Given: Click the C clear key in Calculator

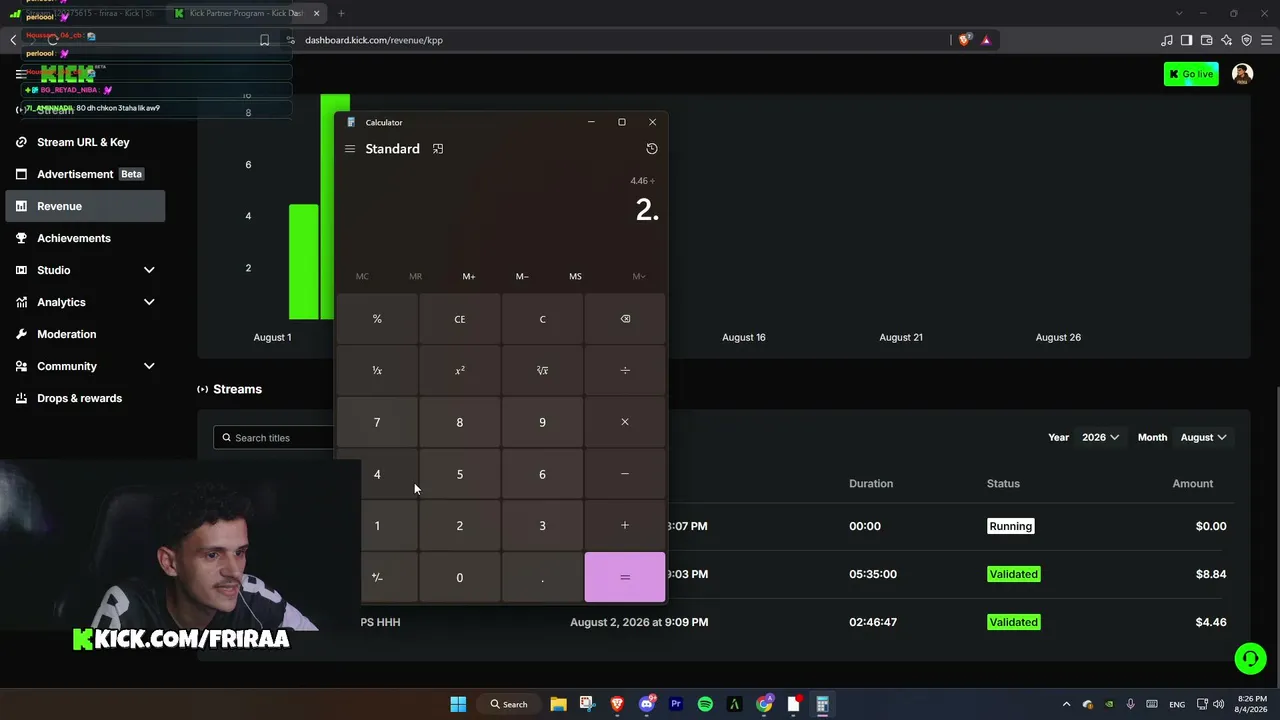Looking at the screenshot, I should tap(542, 319).
